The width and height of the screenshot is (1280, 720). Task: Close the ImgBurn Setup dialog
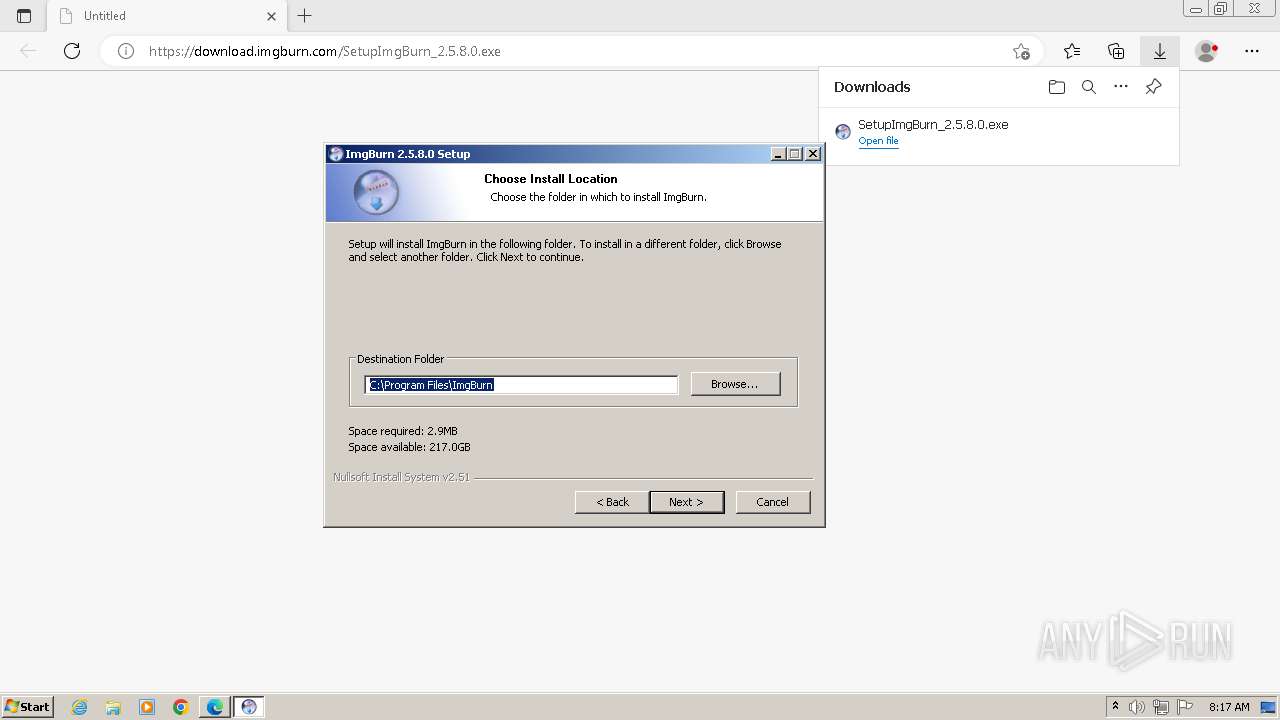813,154
